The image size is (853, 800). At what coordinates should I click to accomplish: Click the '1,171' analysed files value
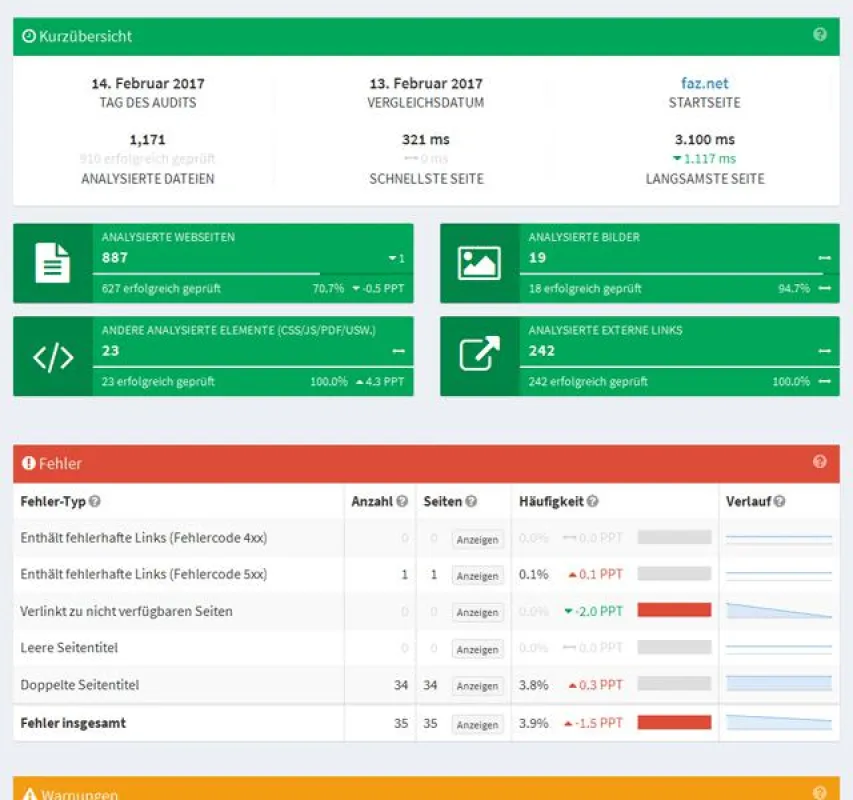pyautogui.click(x=147, y=140)
